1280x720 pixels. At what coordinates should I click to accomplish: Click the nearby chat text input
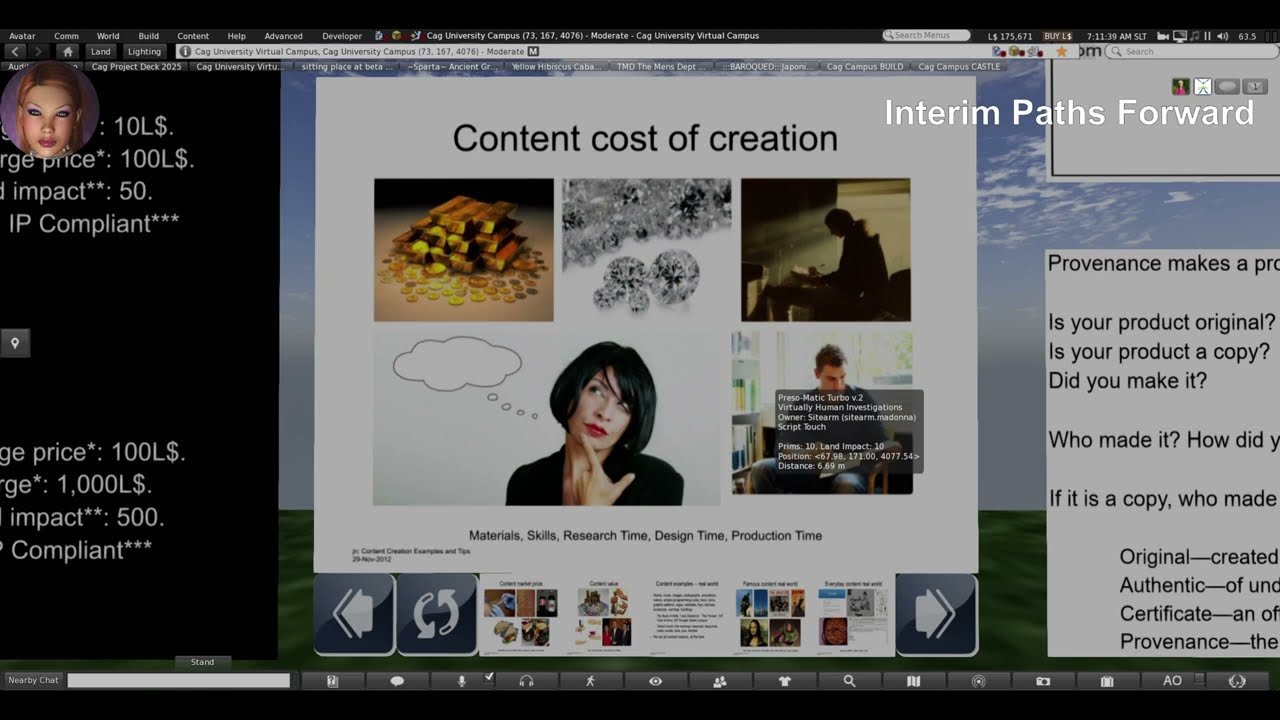click(178, 680)
